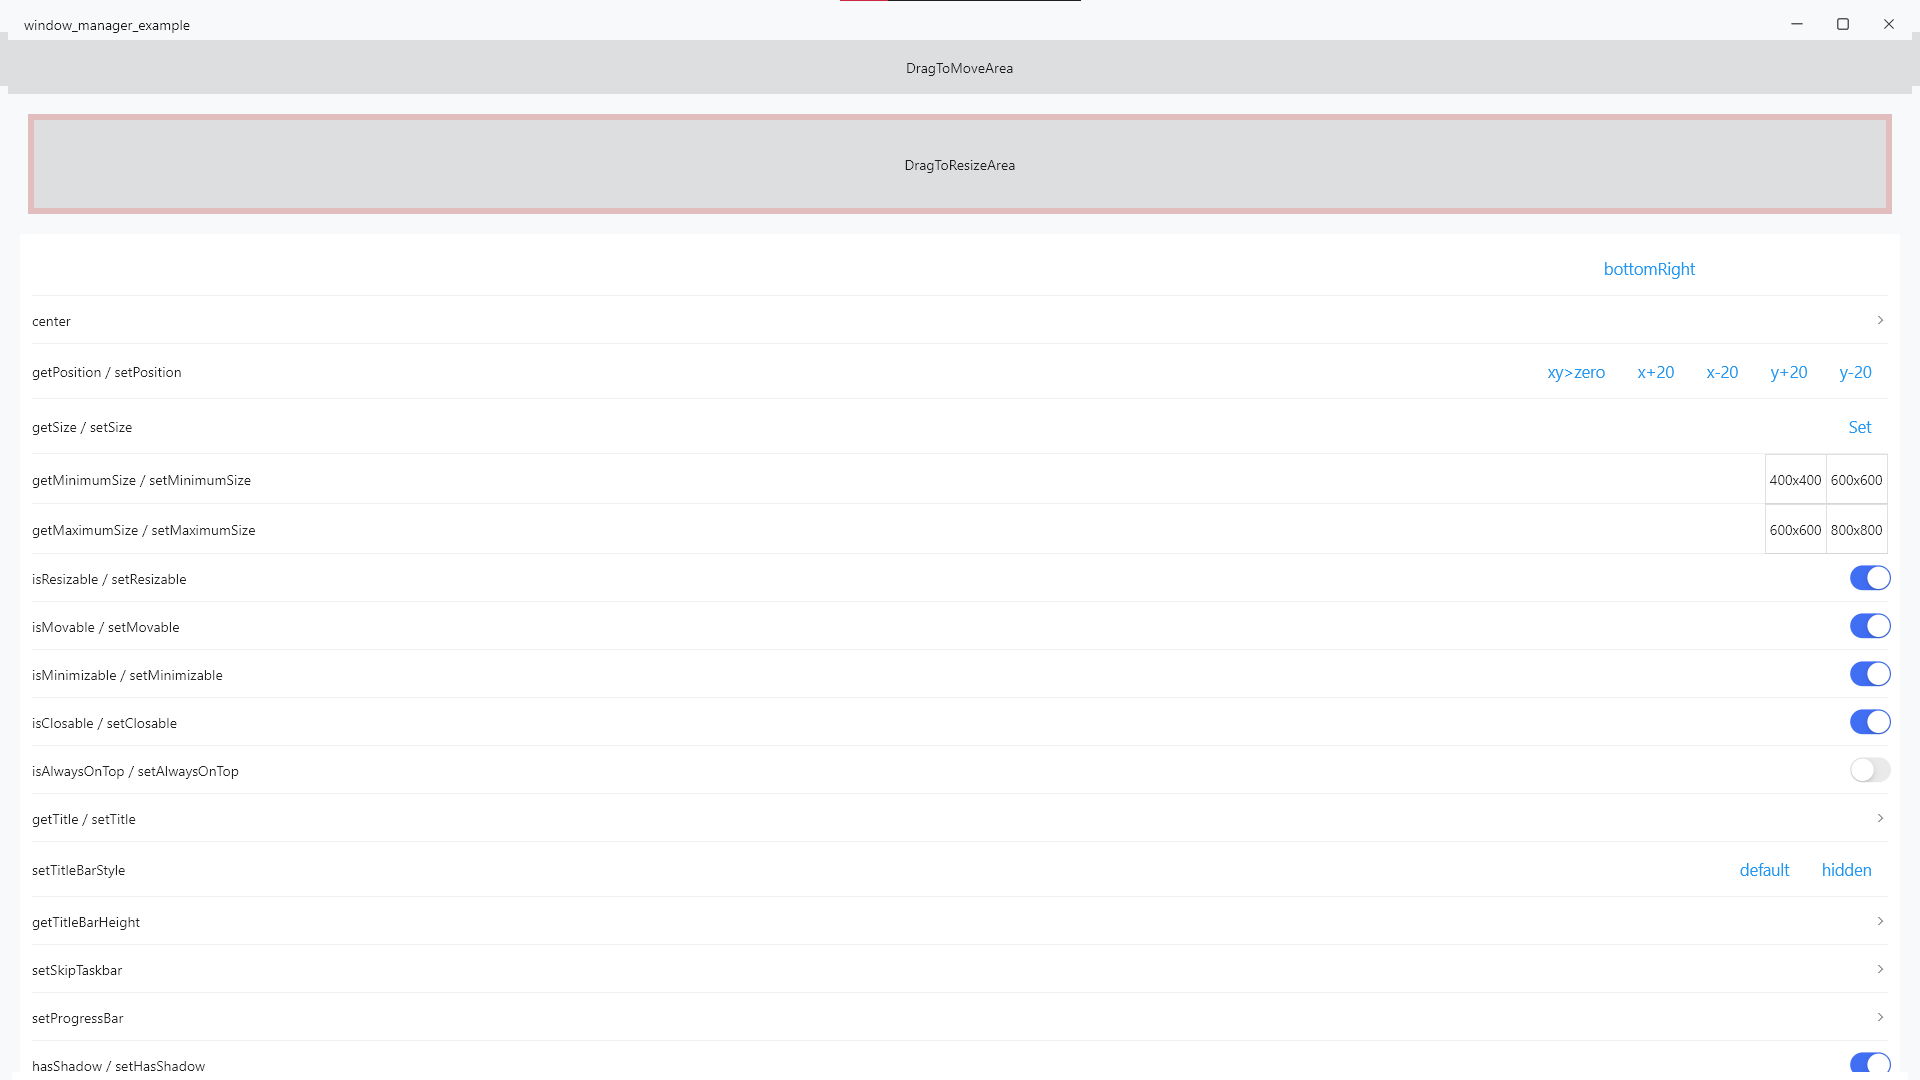This screenshot has height=1080, width=1920.
Task: Move the window with x+20
Action: point(1655,372)
